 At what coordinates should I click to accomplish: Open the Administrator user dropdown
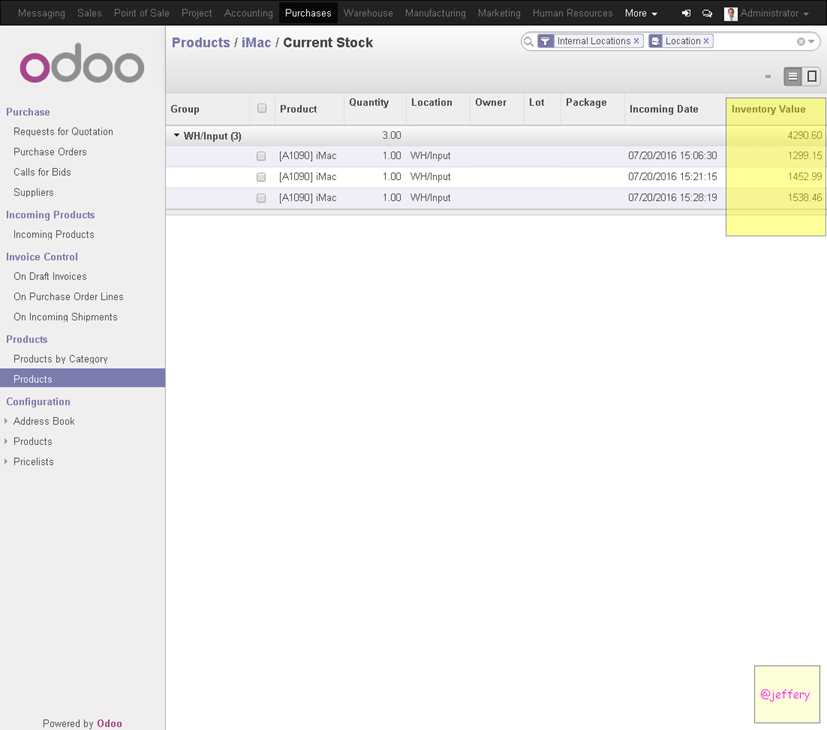(x=774, y=13)
